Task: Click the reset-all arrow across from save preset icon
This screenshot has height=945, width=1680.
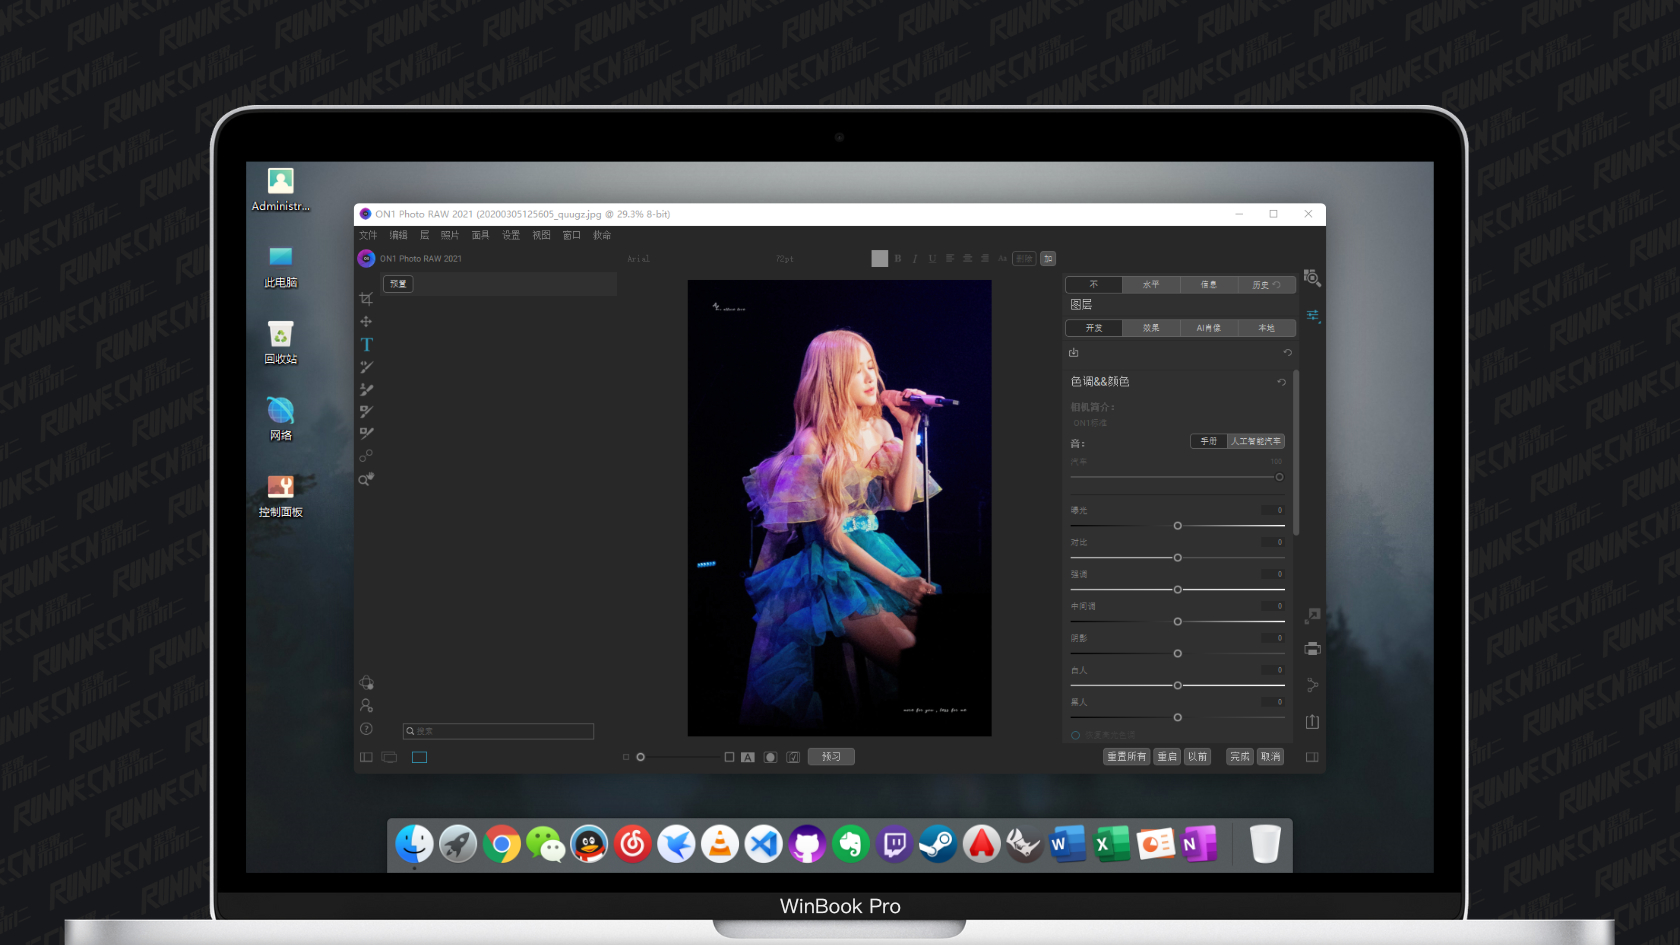Action: tap(1288, 352)
